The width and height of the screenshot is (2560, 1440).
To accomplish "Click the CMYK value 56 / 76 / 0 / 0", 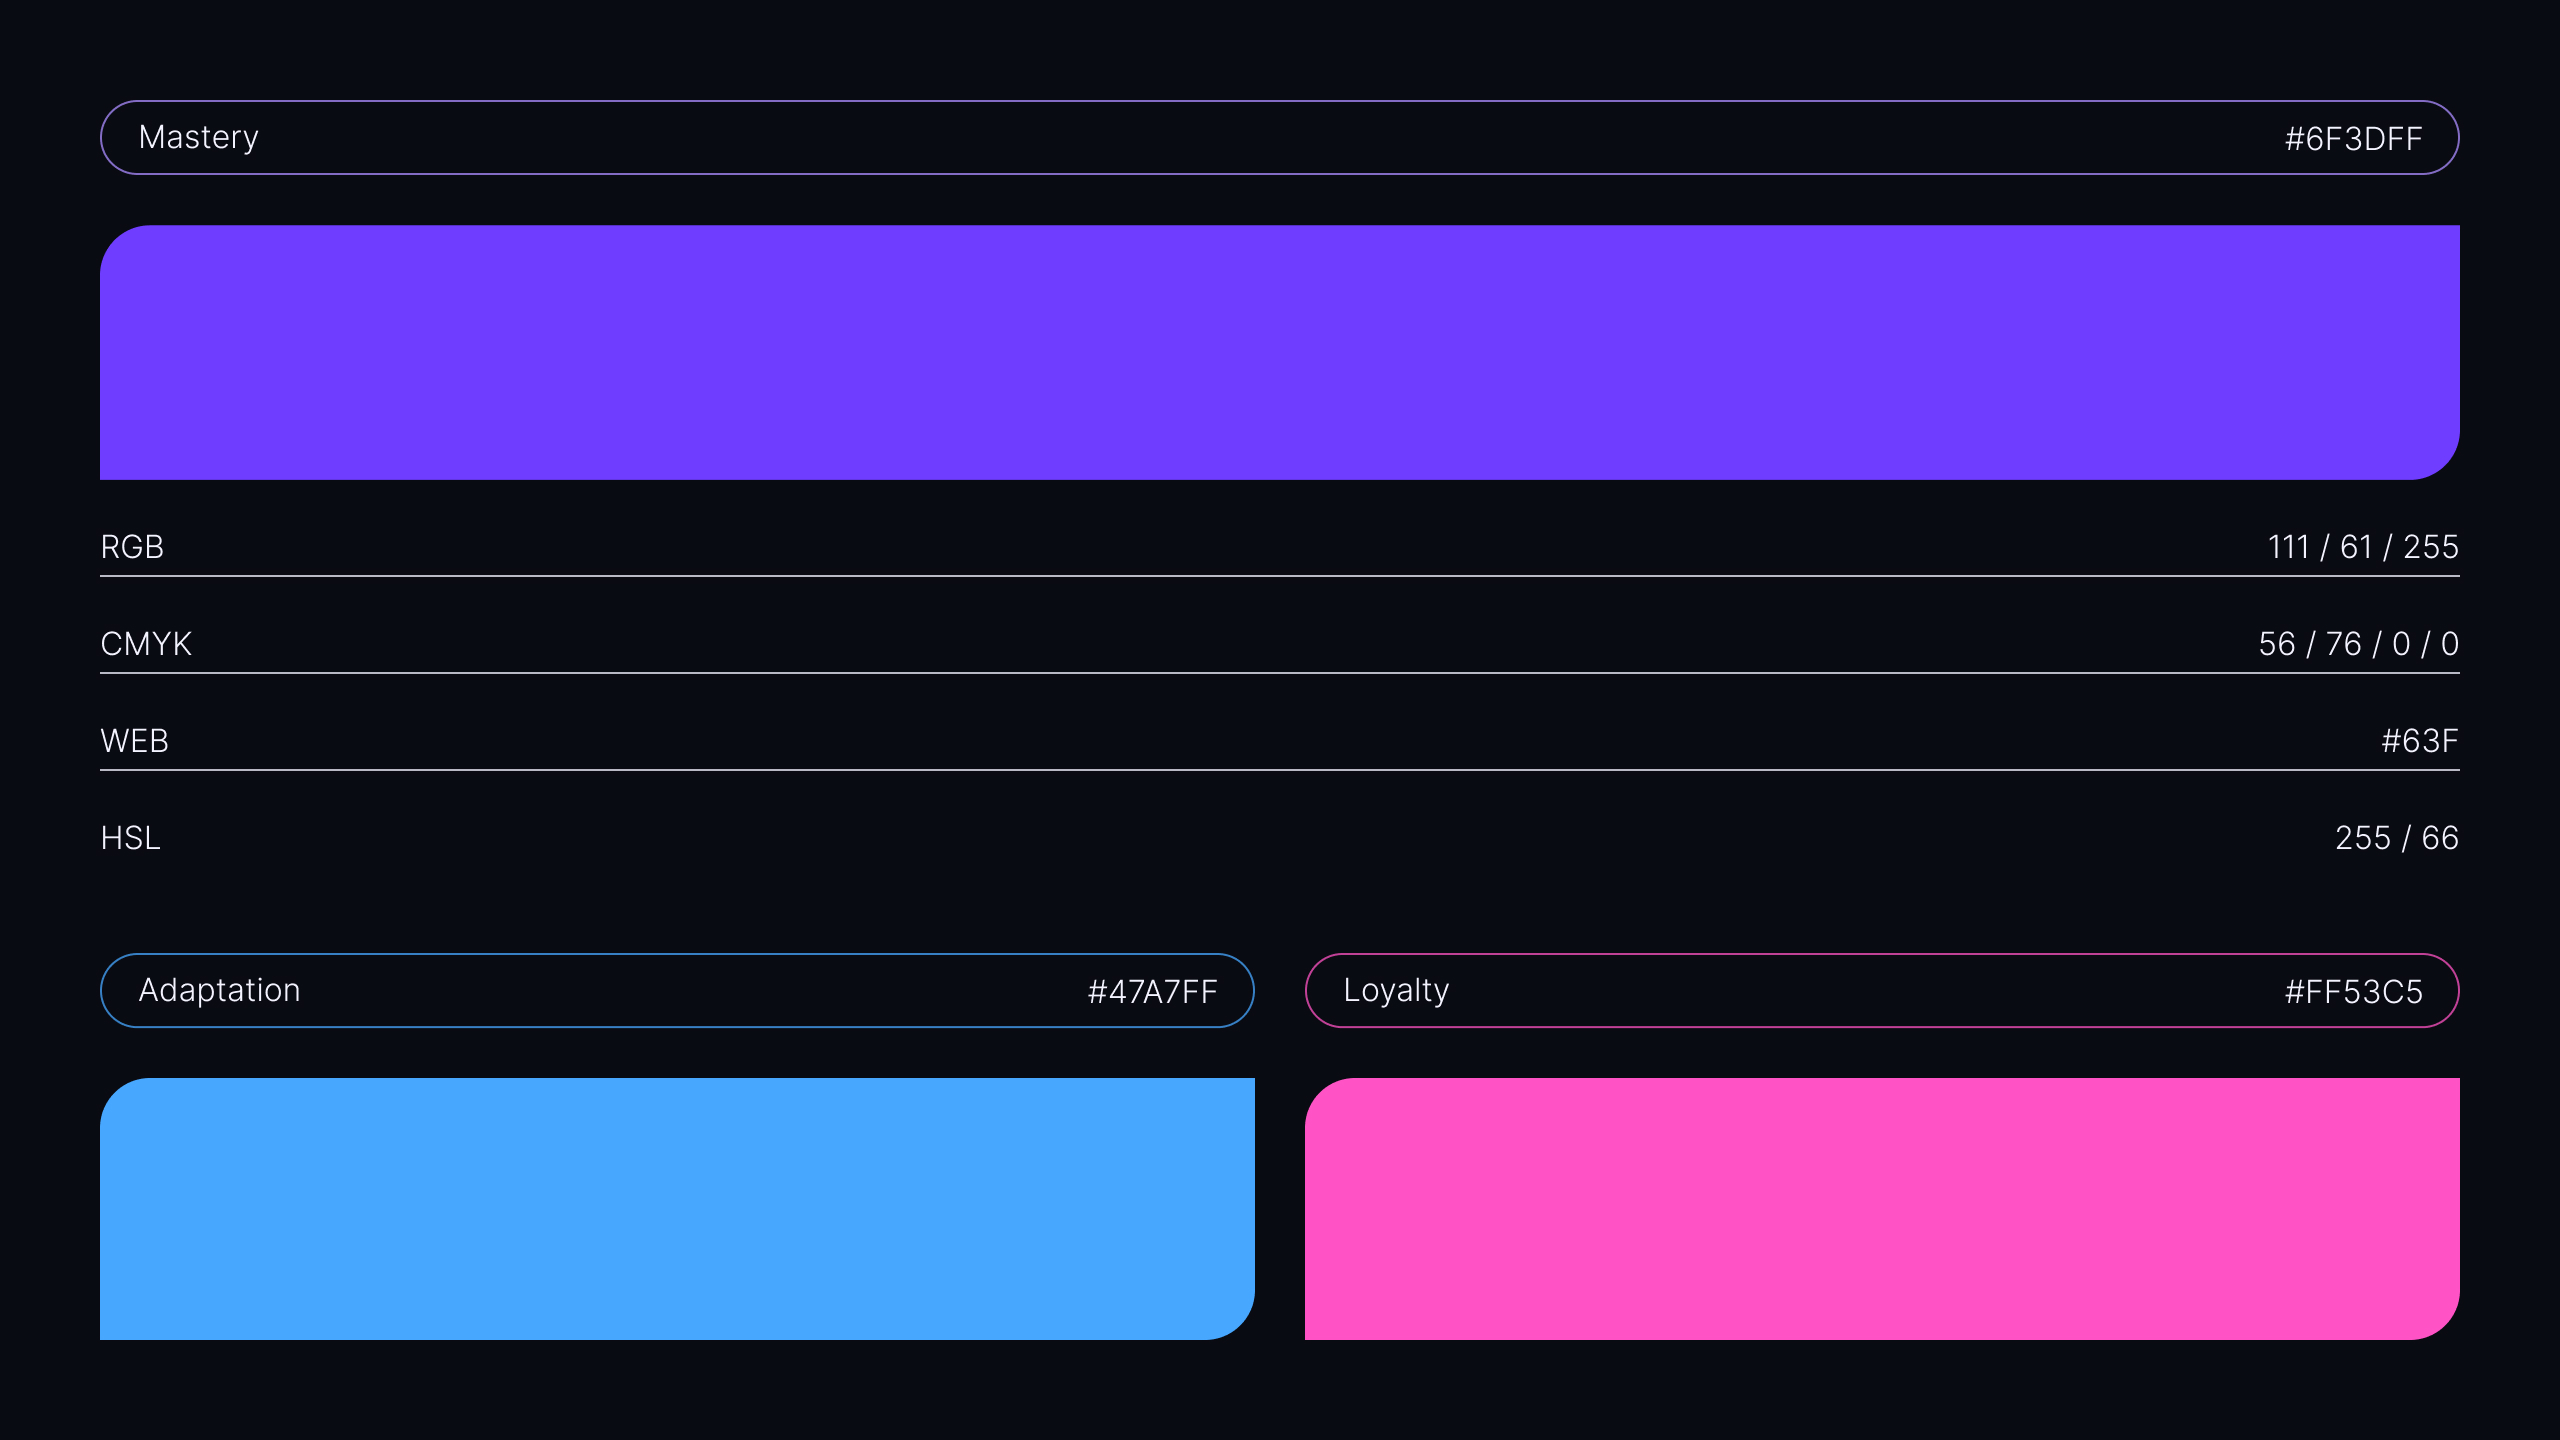I will (x=2358, y=644).
